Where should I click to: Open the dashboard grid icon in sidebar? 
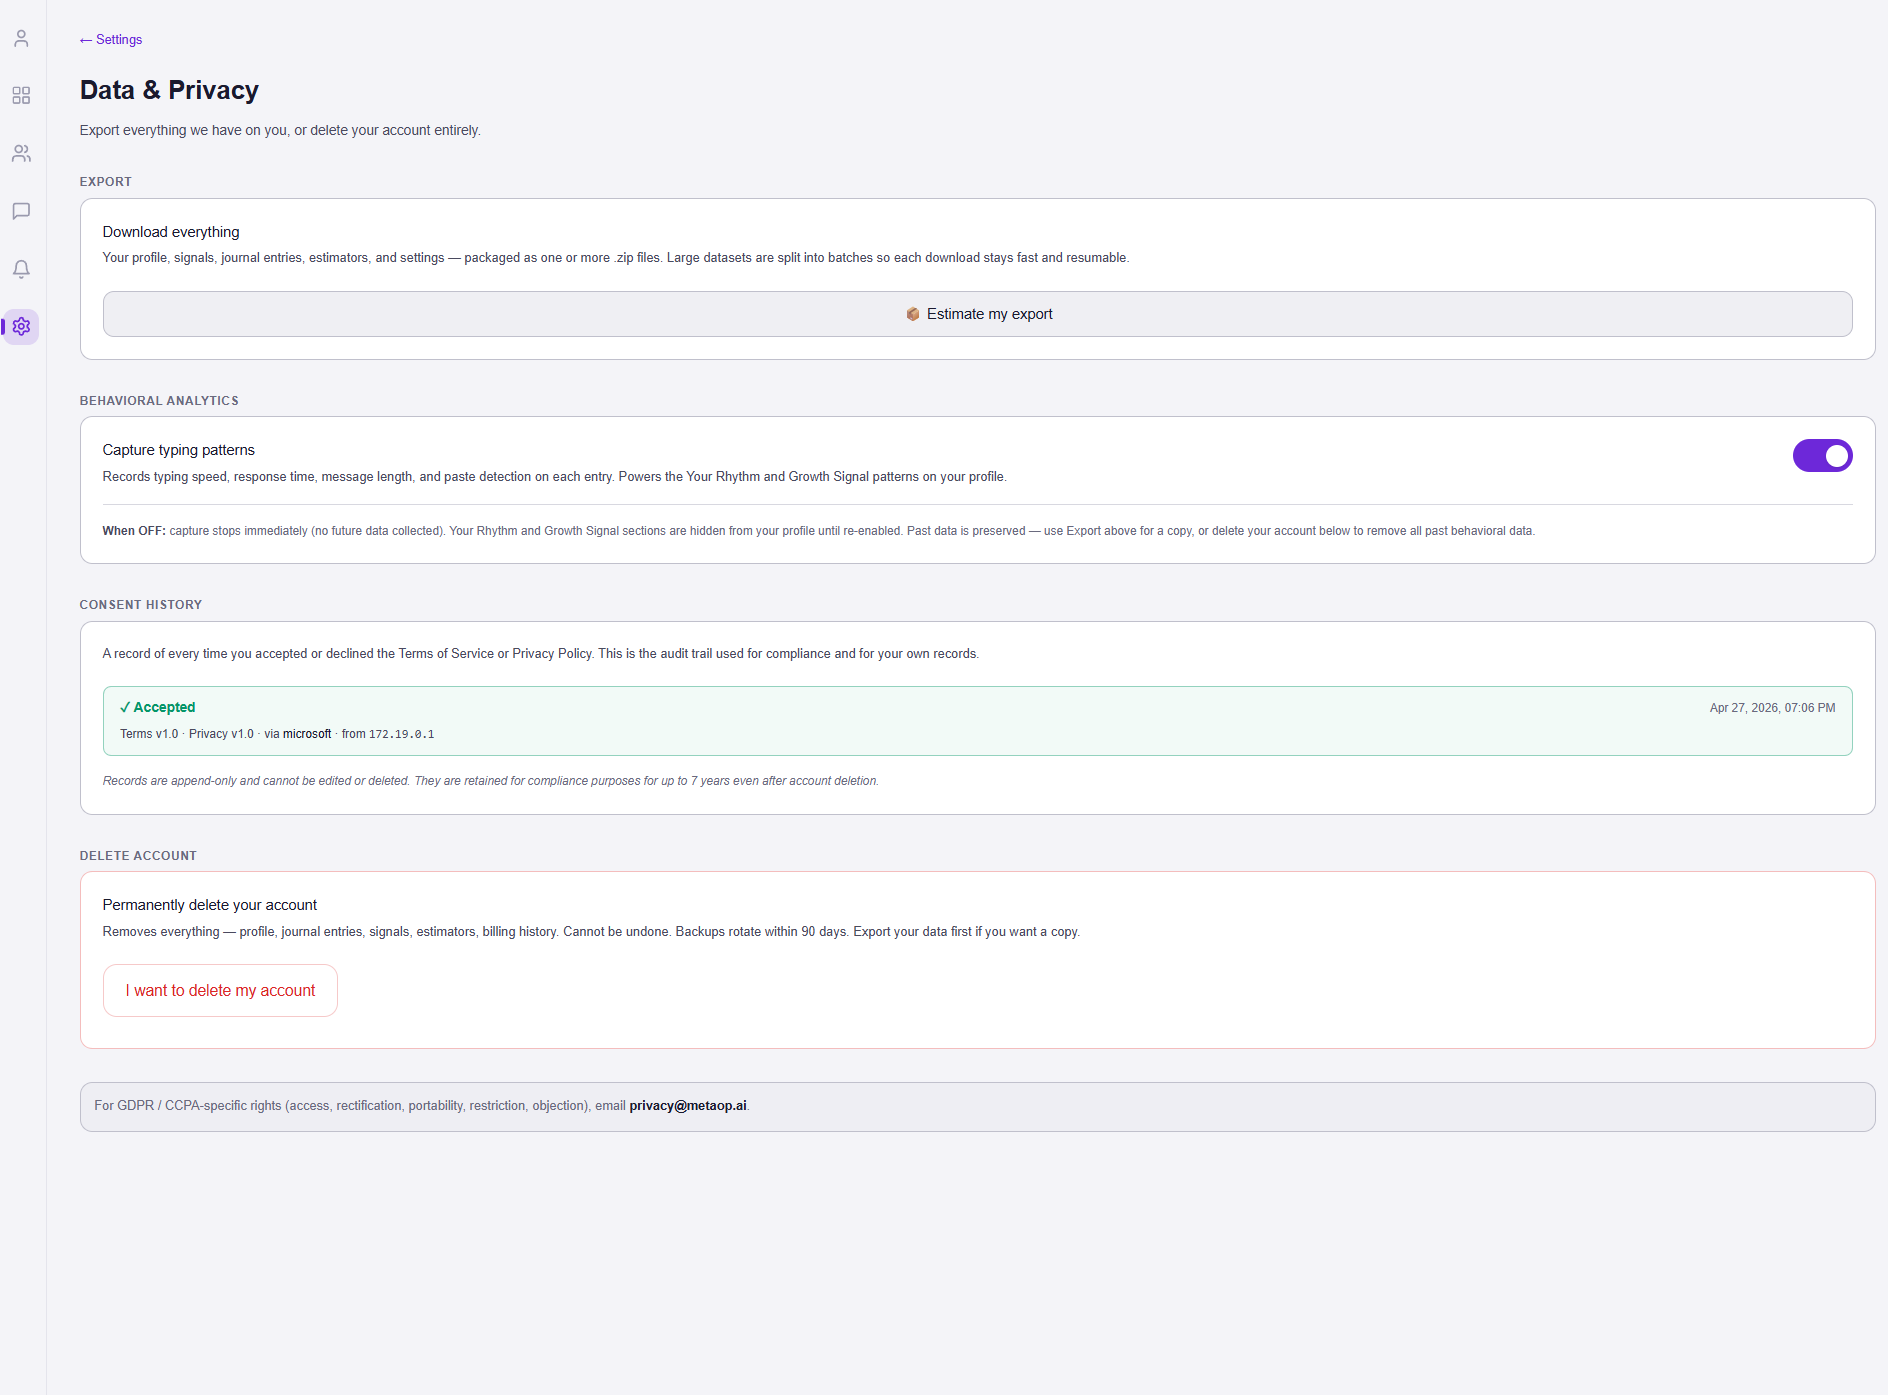pos(21,95)
